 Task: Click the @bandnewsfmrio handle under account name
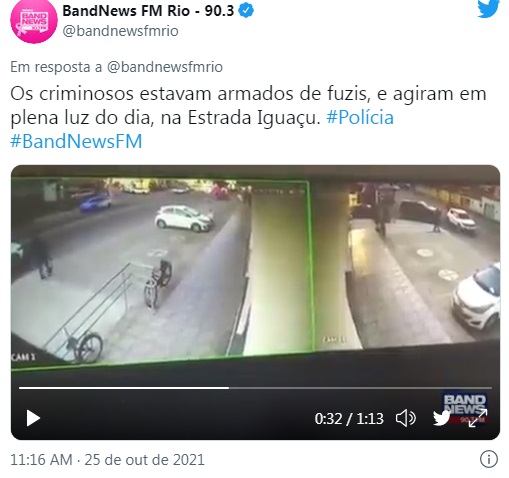[120, 31]
